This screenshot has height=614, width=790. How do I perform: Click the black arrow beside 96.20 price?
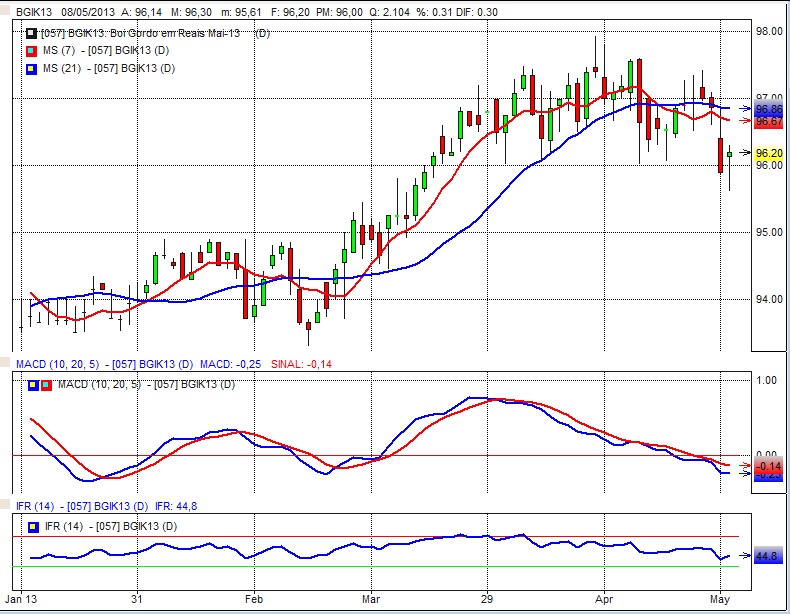743,153
